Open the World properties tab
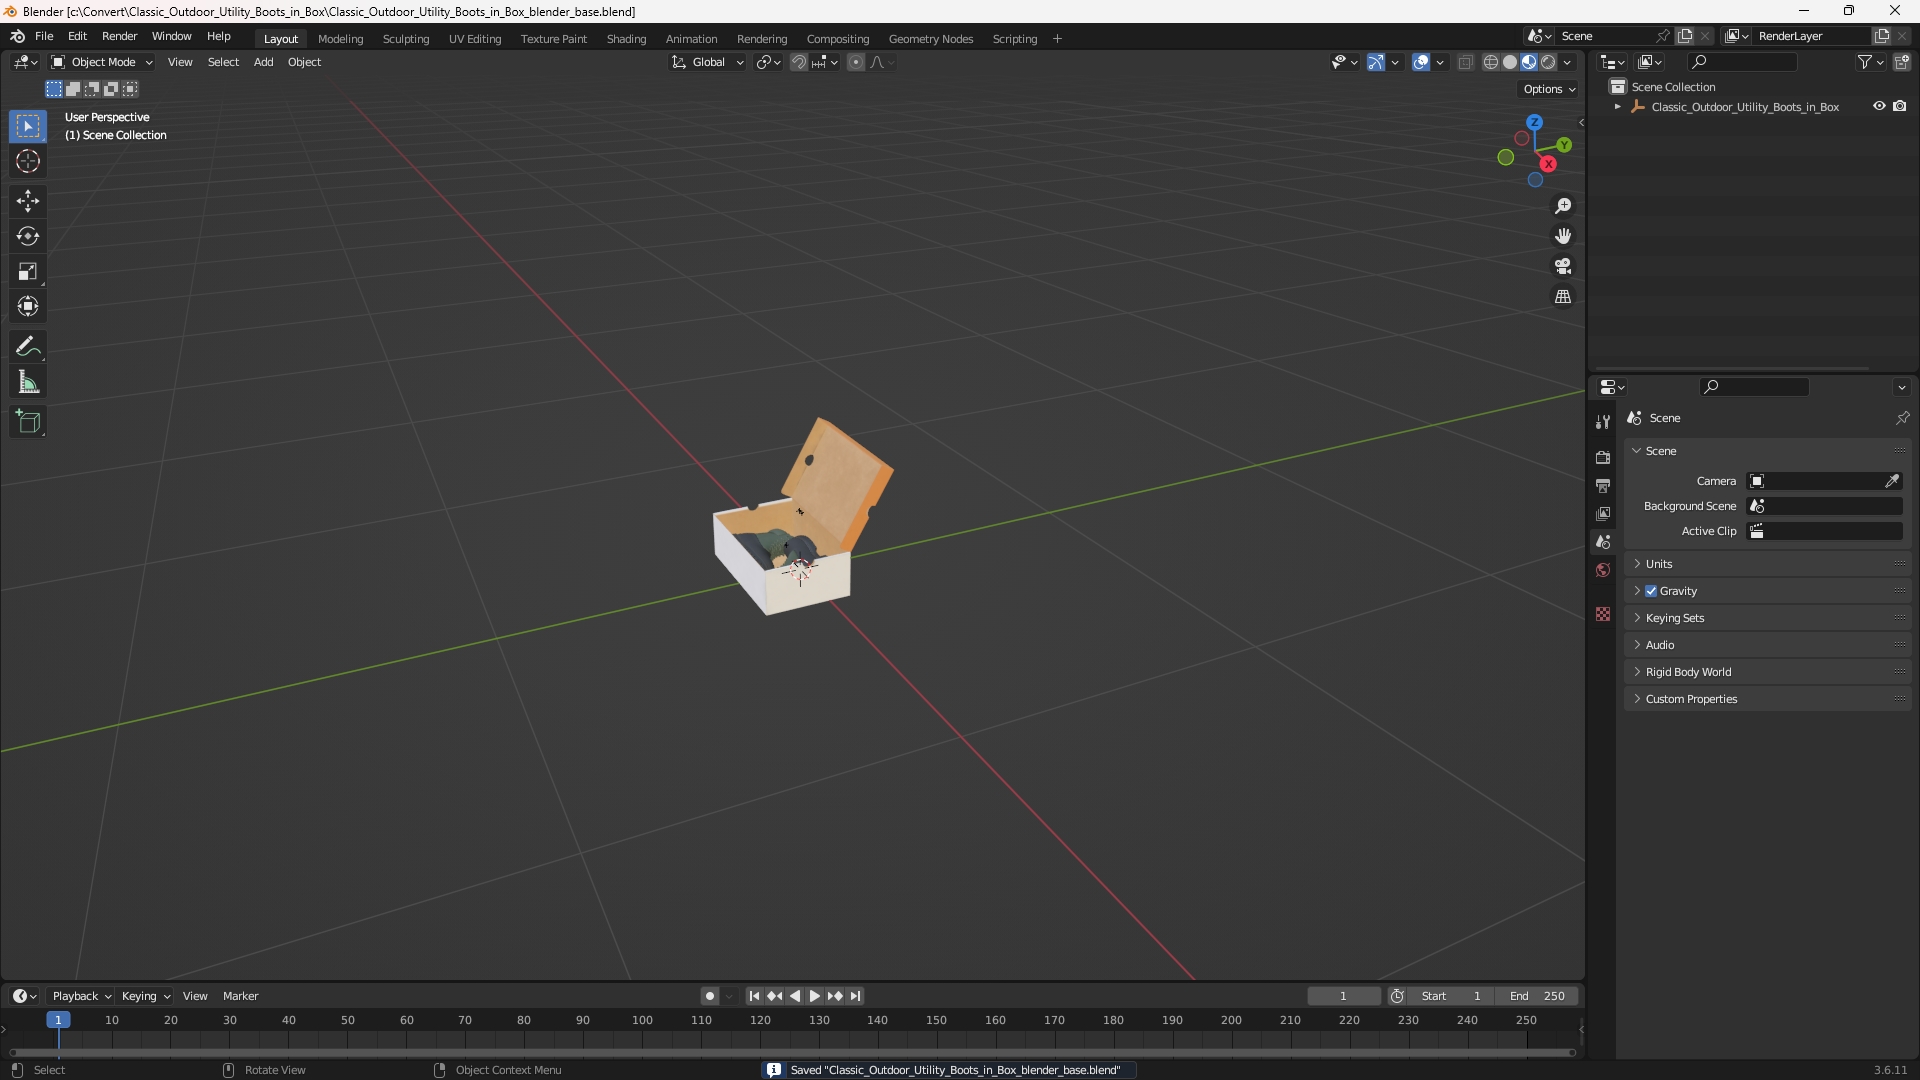Viewport: 1920px width, 1080px height. click(x=1603, y=570)
